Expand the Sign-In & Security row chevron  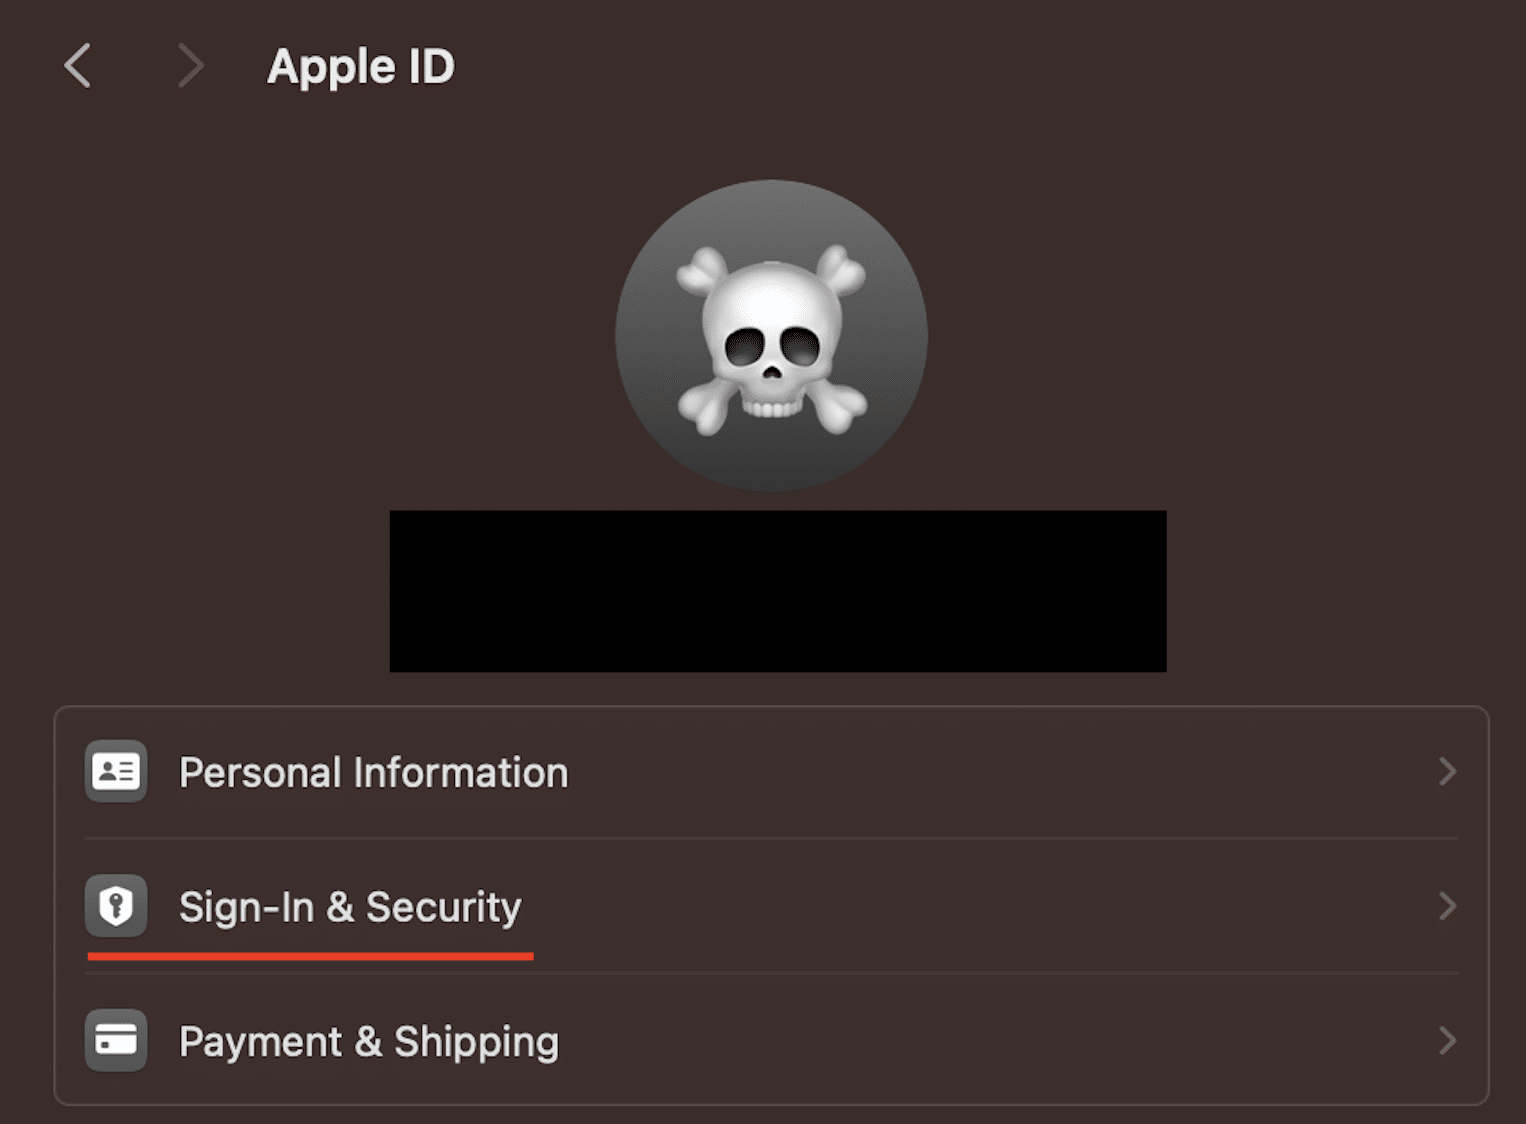tap(1447, 906)
